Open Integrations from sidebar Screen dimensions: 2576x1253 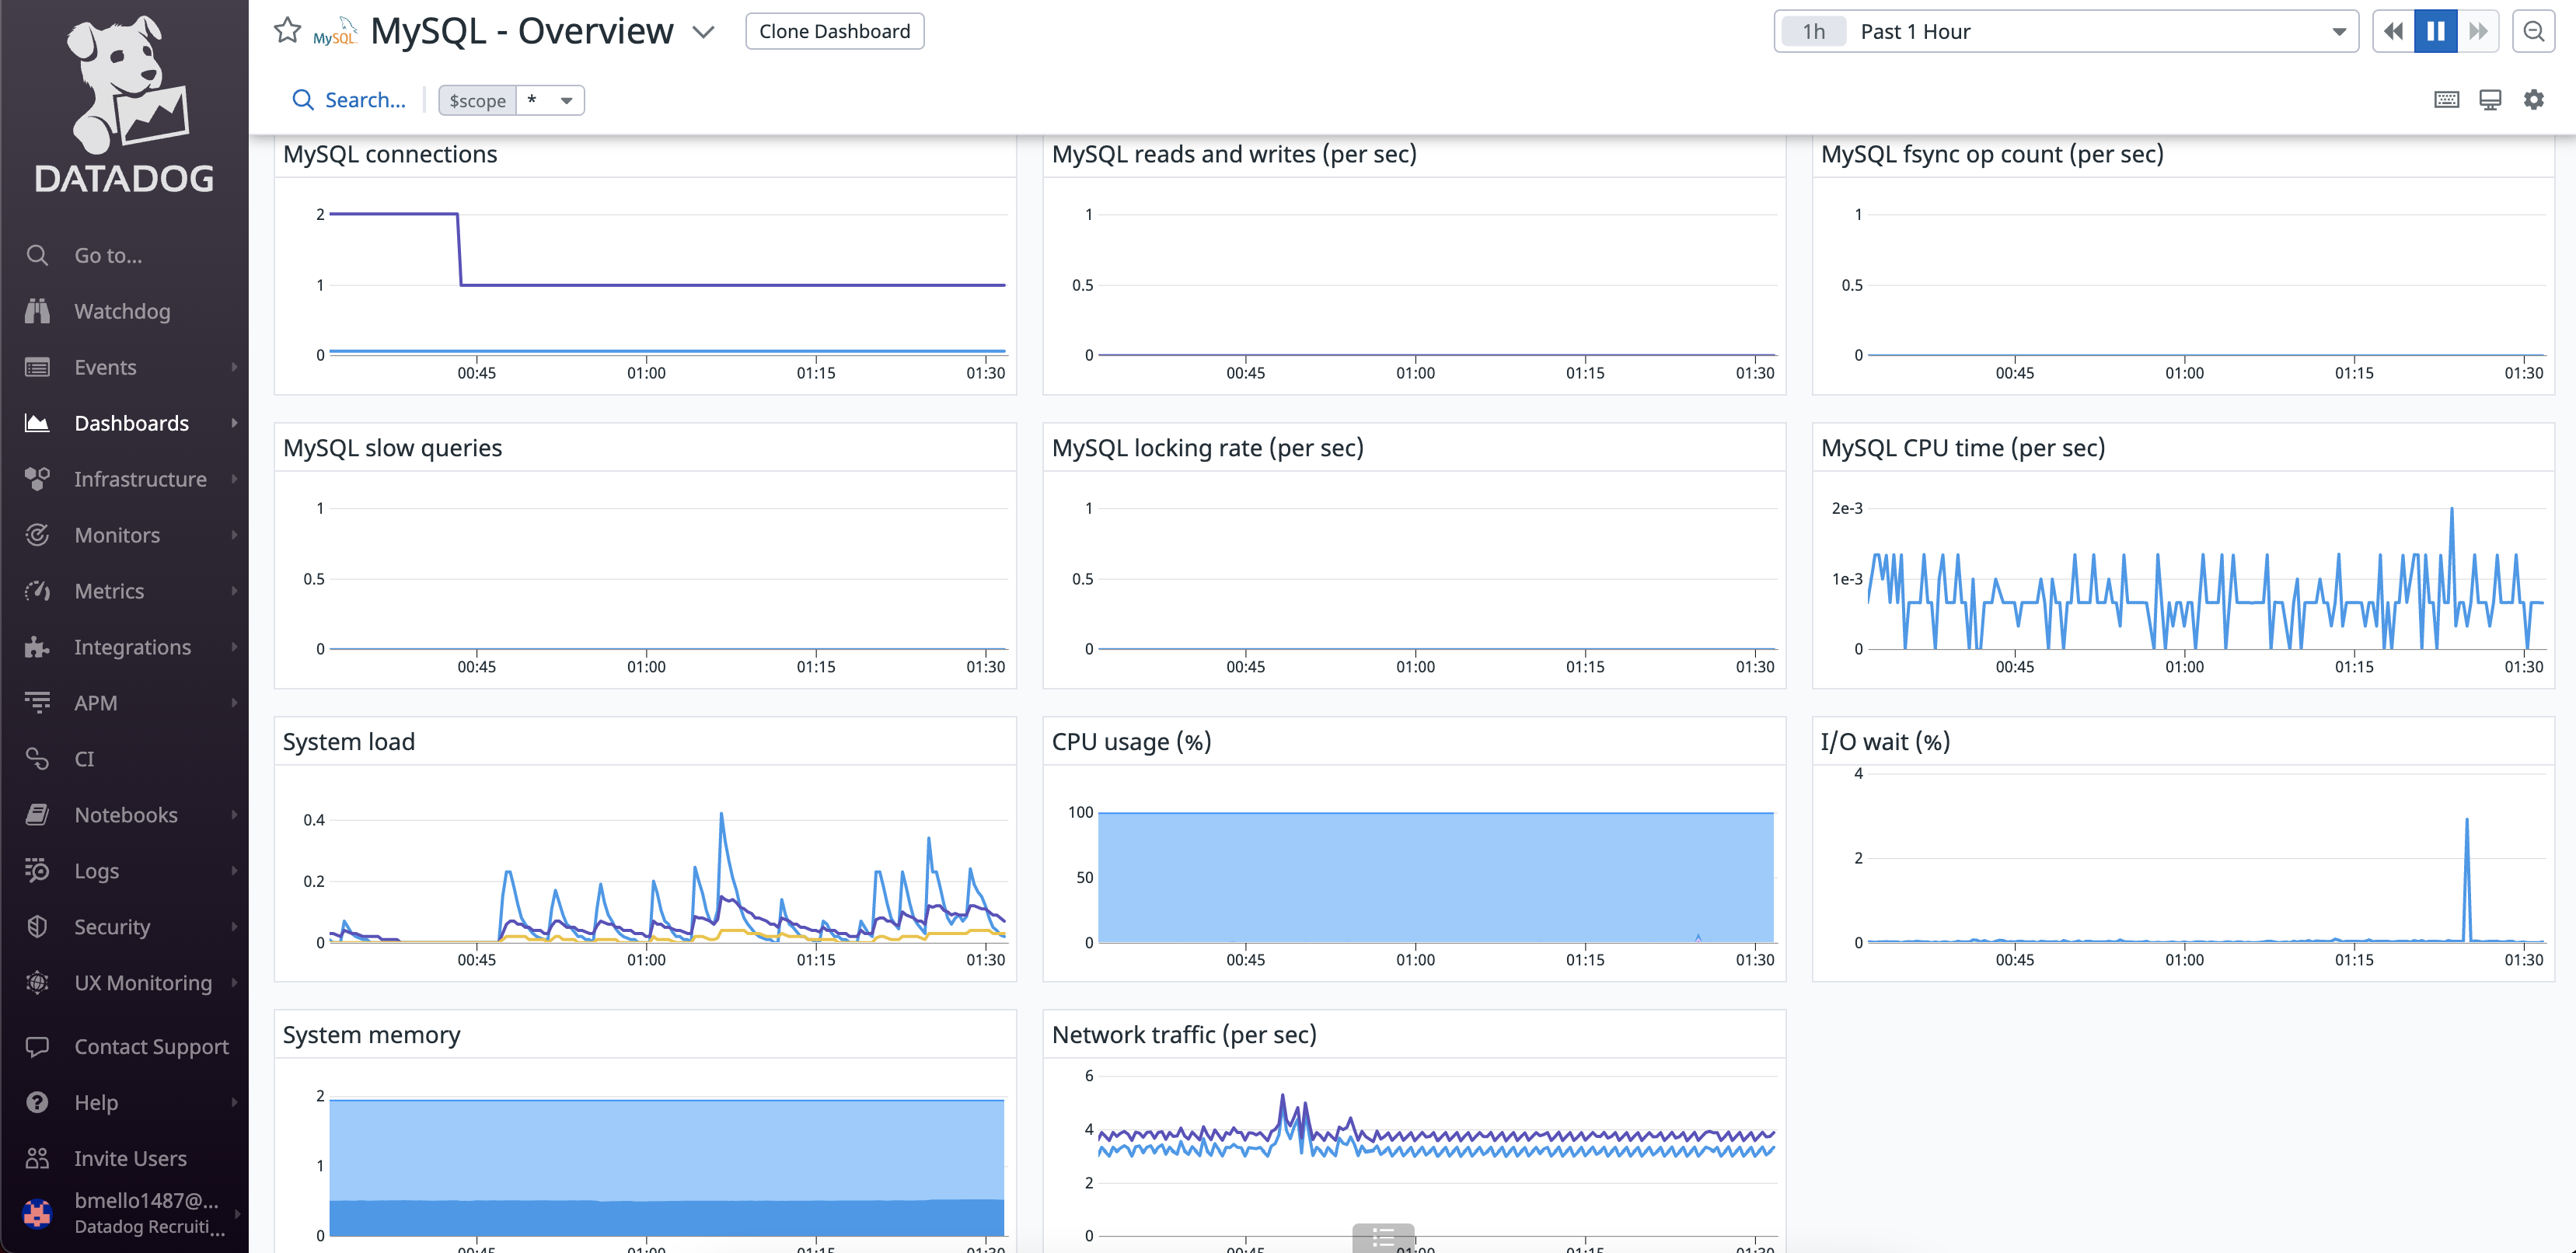point(132,647)
